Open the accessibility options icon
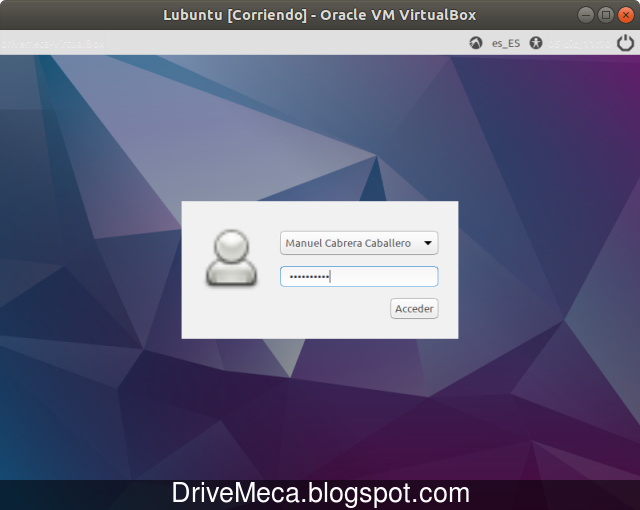This screenshot has height=510, width=640. click(x=536, y=43)
